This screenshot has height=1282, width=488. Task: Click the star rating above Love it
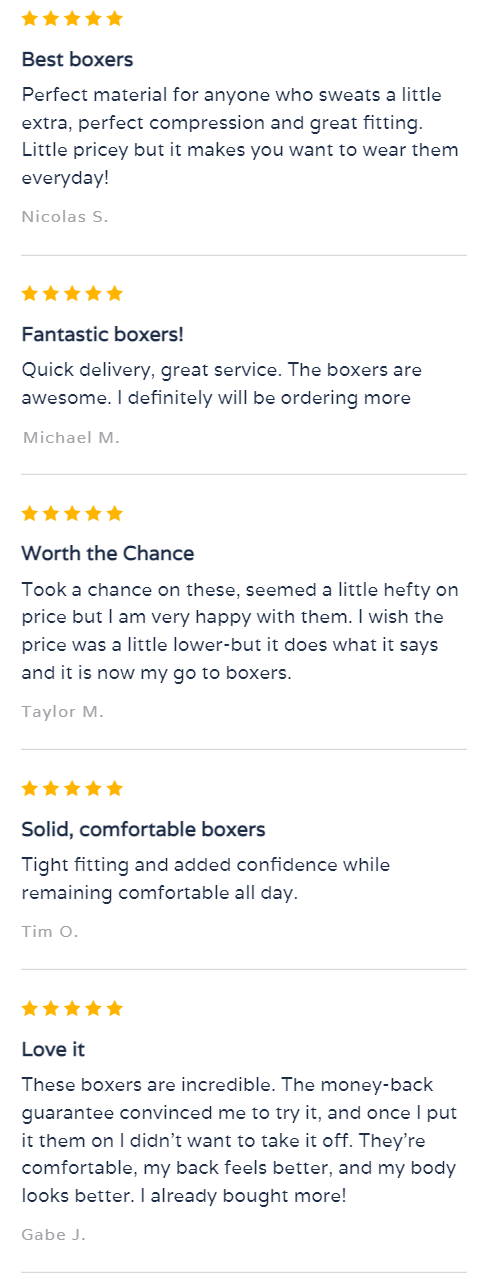72,1008
